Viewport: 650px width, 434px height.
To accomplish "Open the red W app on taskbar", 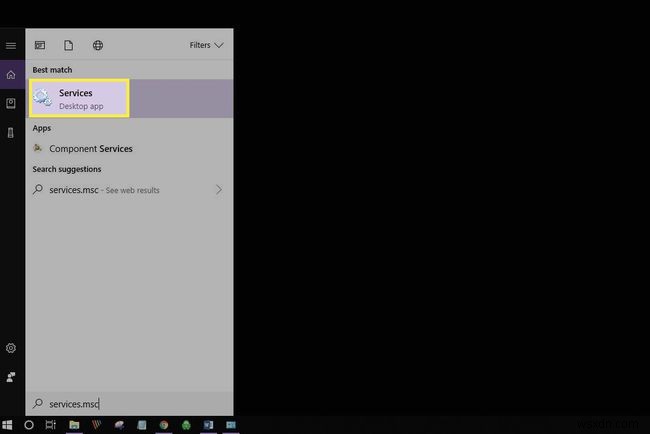I will click(x=97, y=425).
